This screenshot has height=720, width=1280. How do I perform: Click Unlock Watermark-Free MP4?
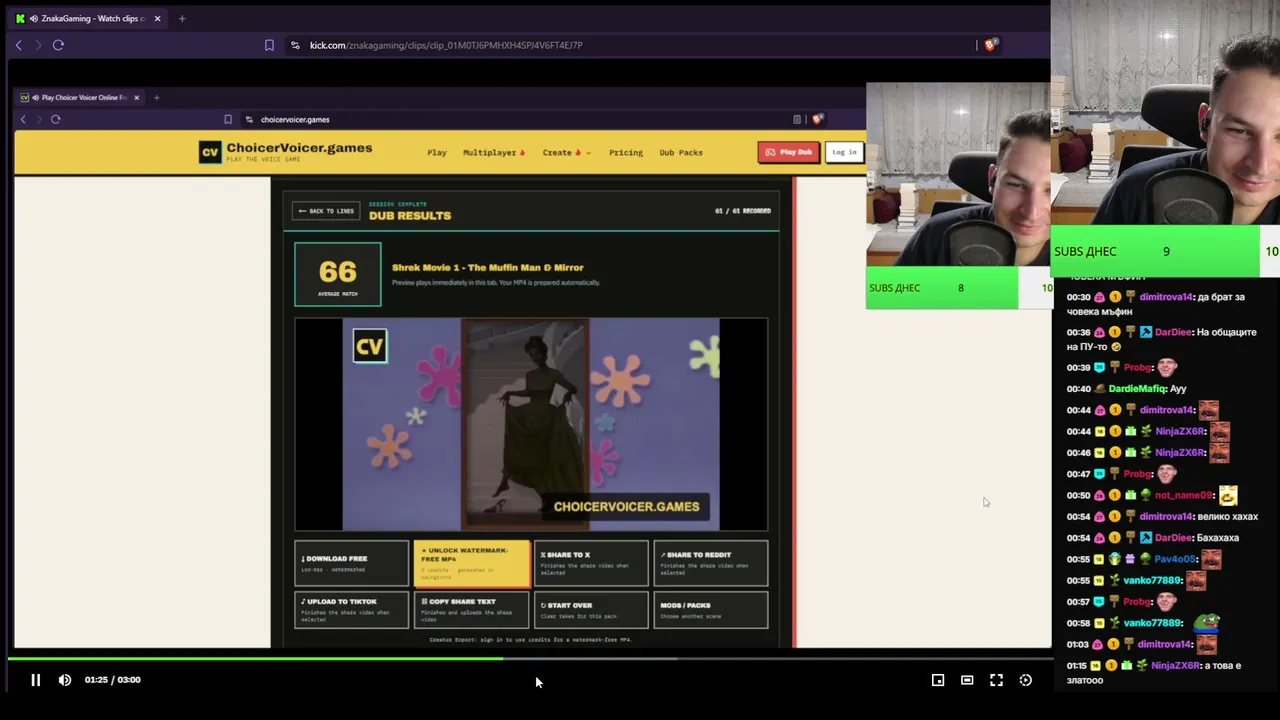[x=472, y=563]
